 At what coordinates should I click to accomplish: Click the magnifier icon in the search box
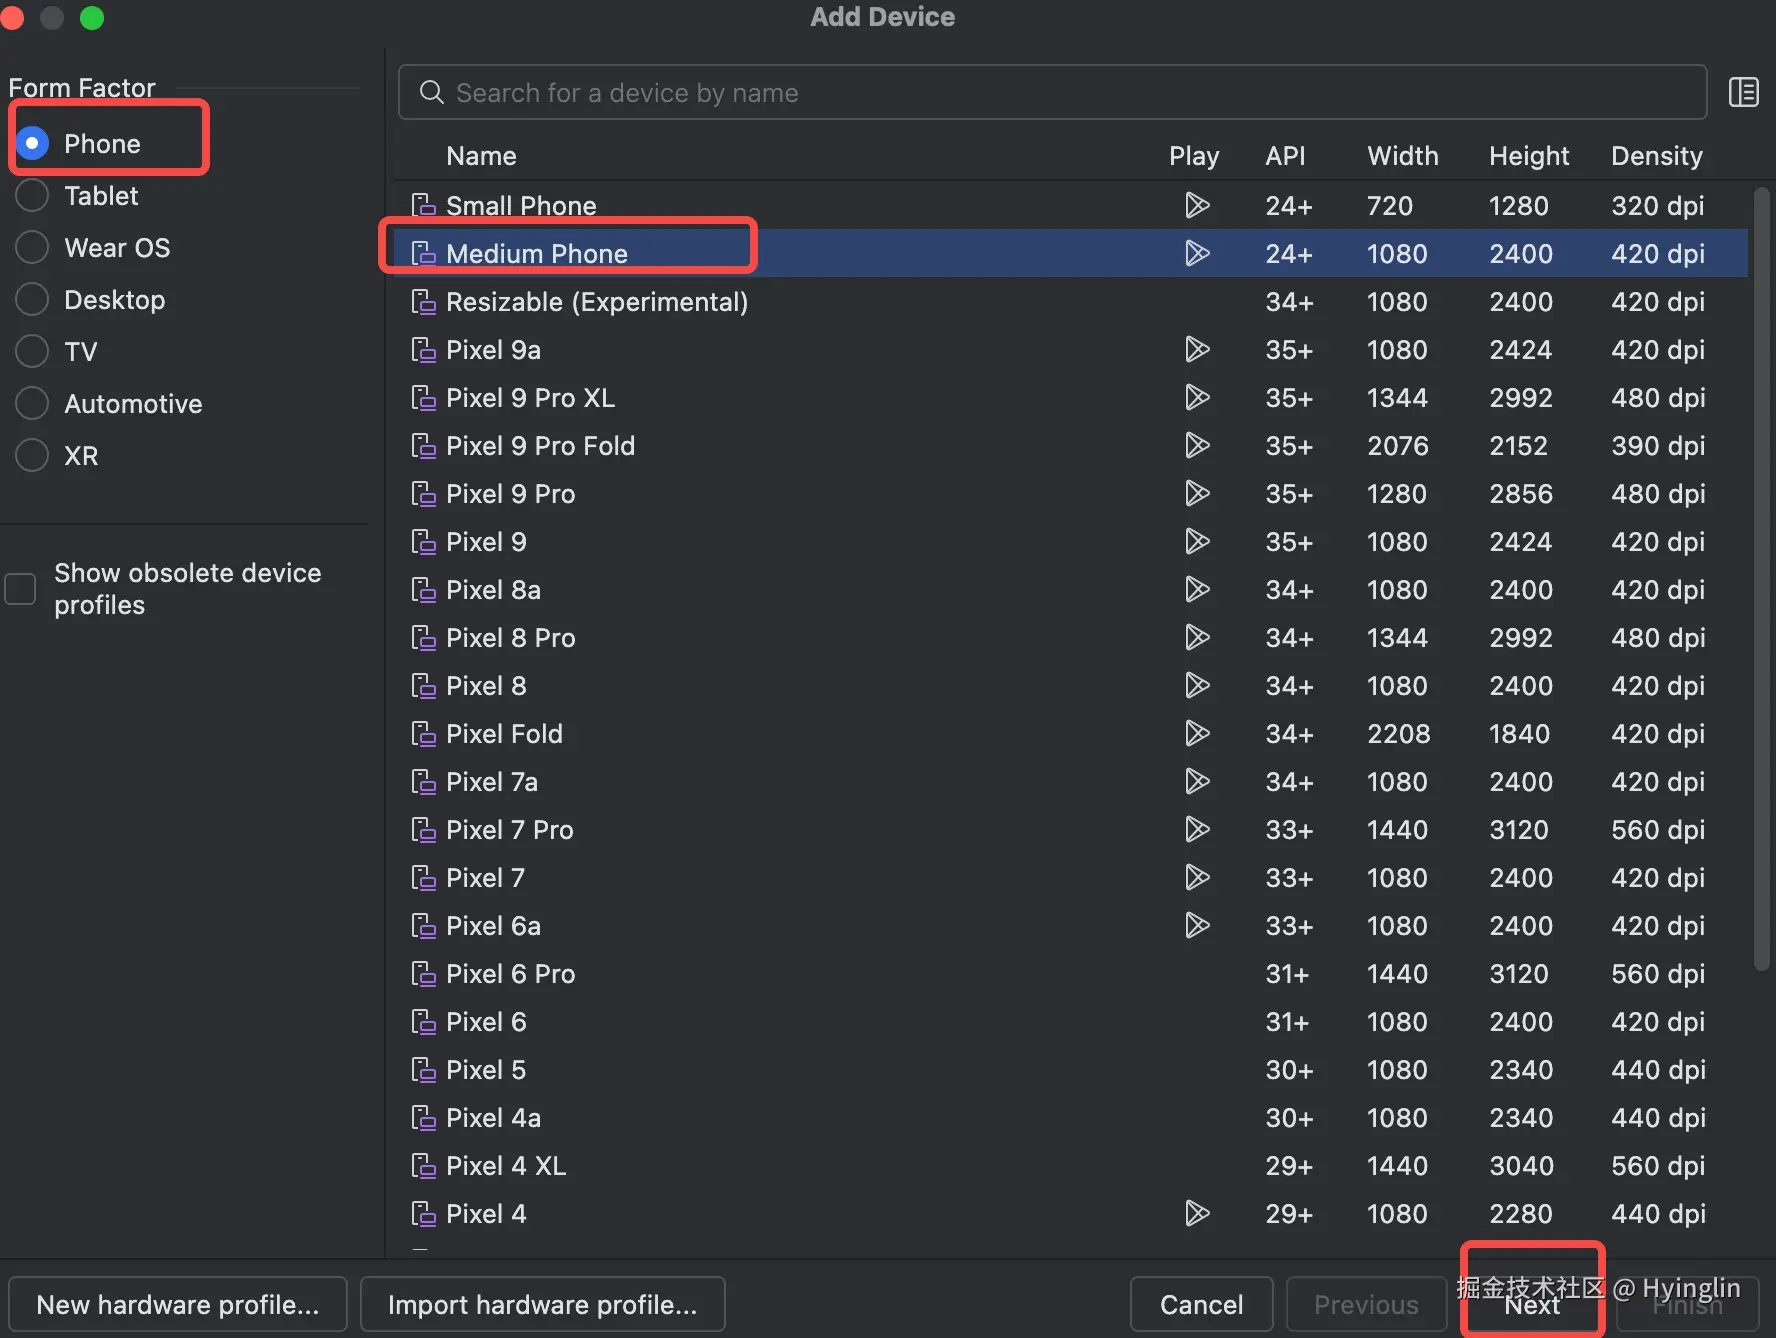431,93
